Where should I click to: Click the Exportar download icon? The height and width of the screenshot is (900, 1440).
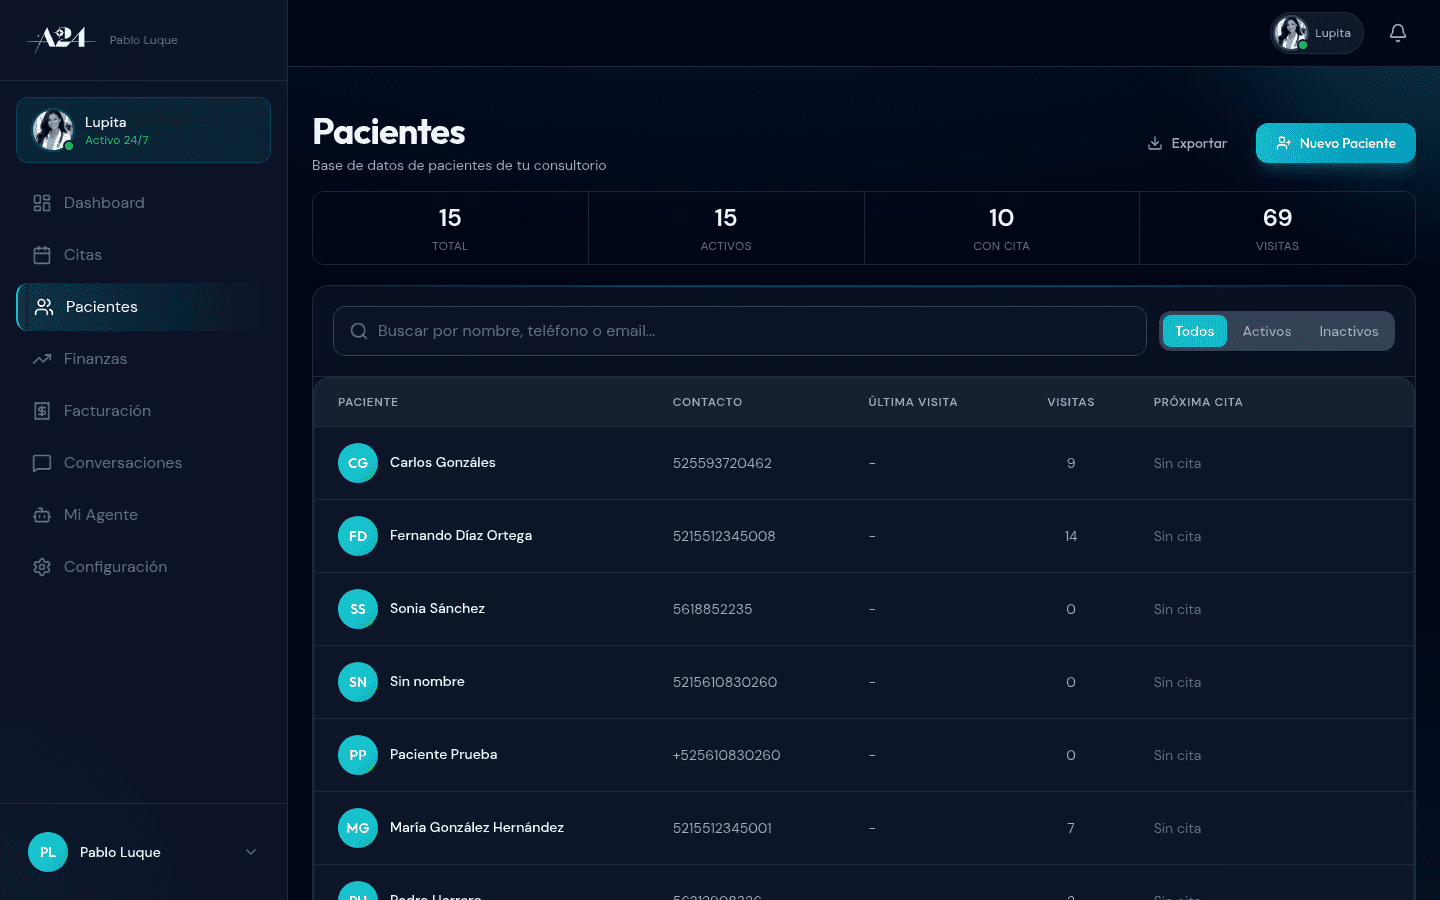[1153, 143]
